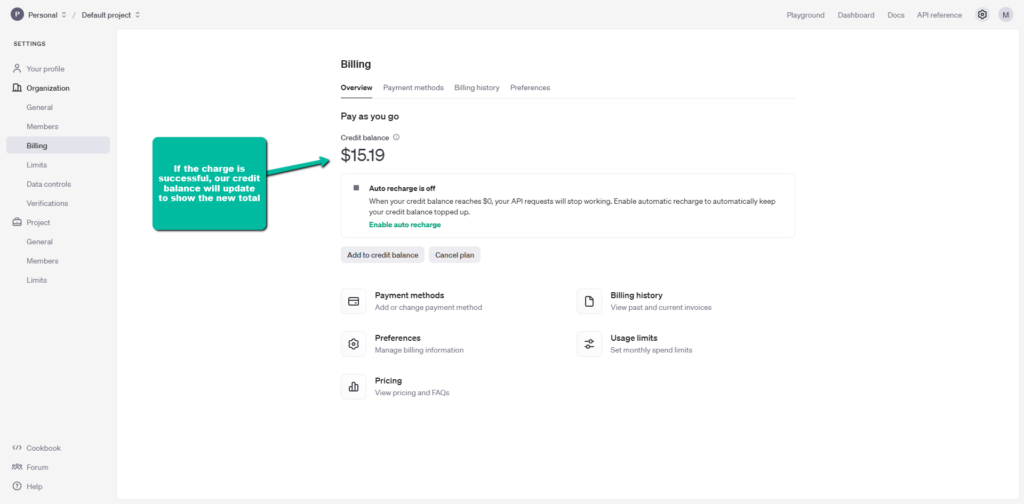The height and width of the screenshot is (504, 1024).
Task: Open Playground in top navigation
Action: click(x=805, y=15)
